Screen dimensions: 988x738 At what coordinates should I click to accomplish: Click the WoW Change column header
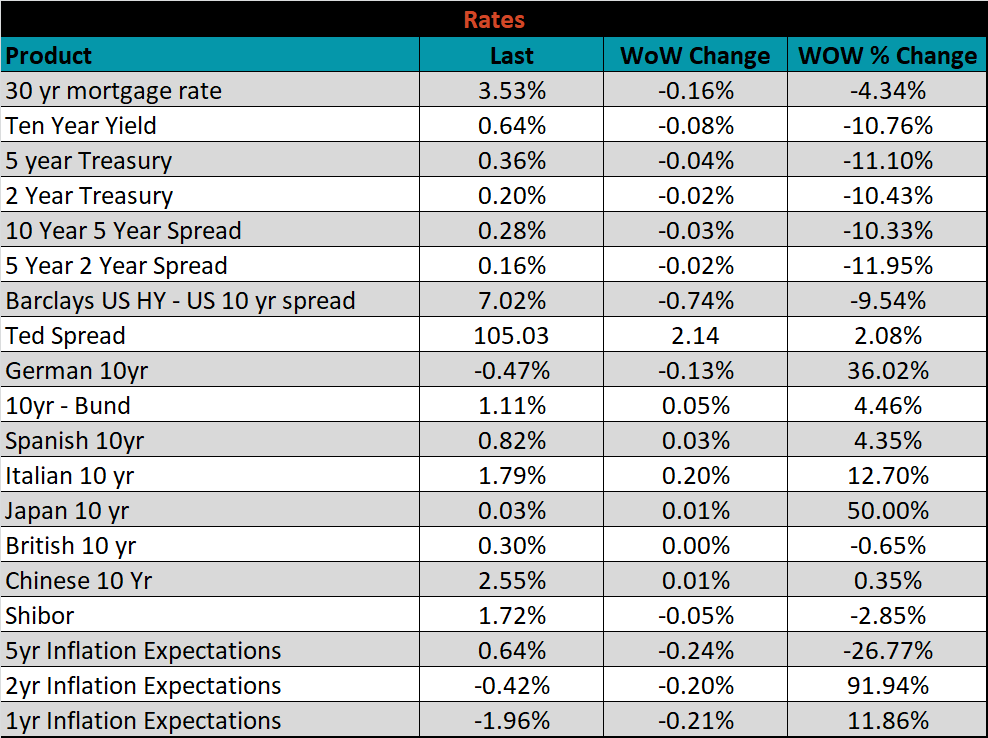click(695, 56)
